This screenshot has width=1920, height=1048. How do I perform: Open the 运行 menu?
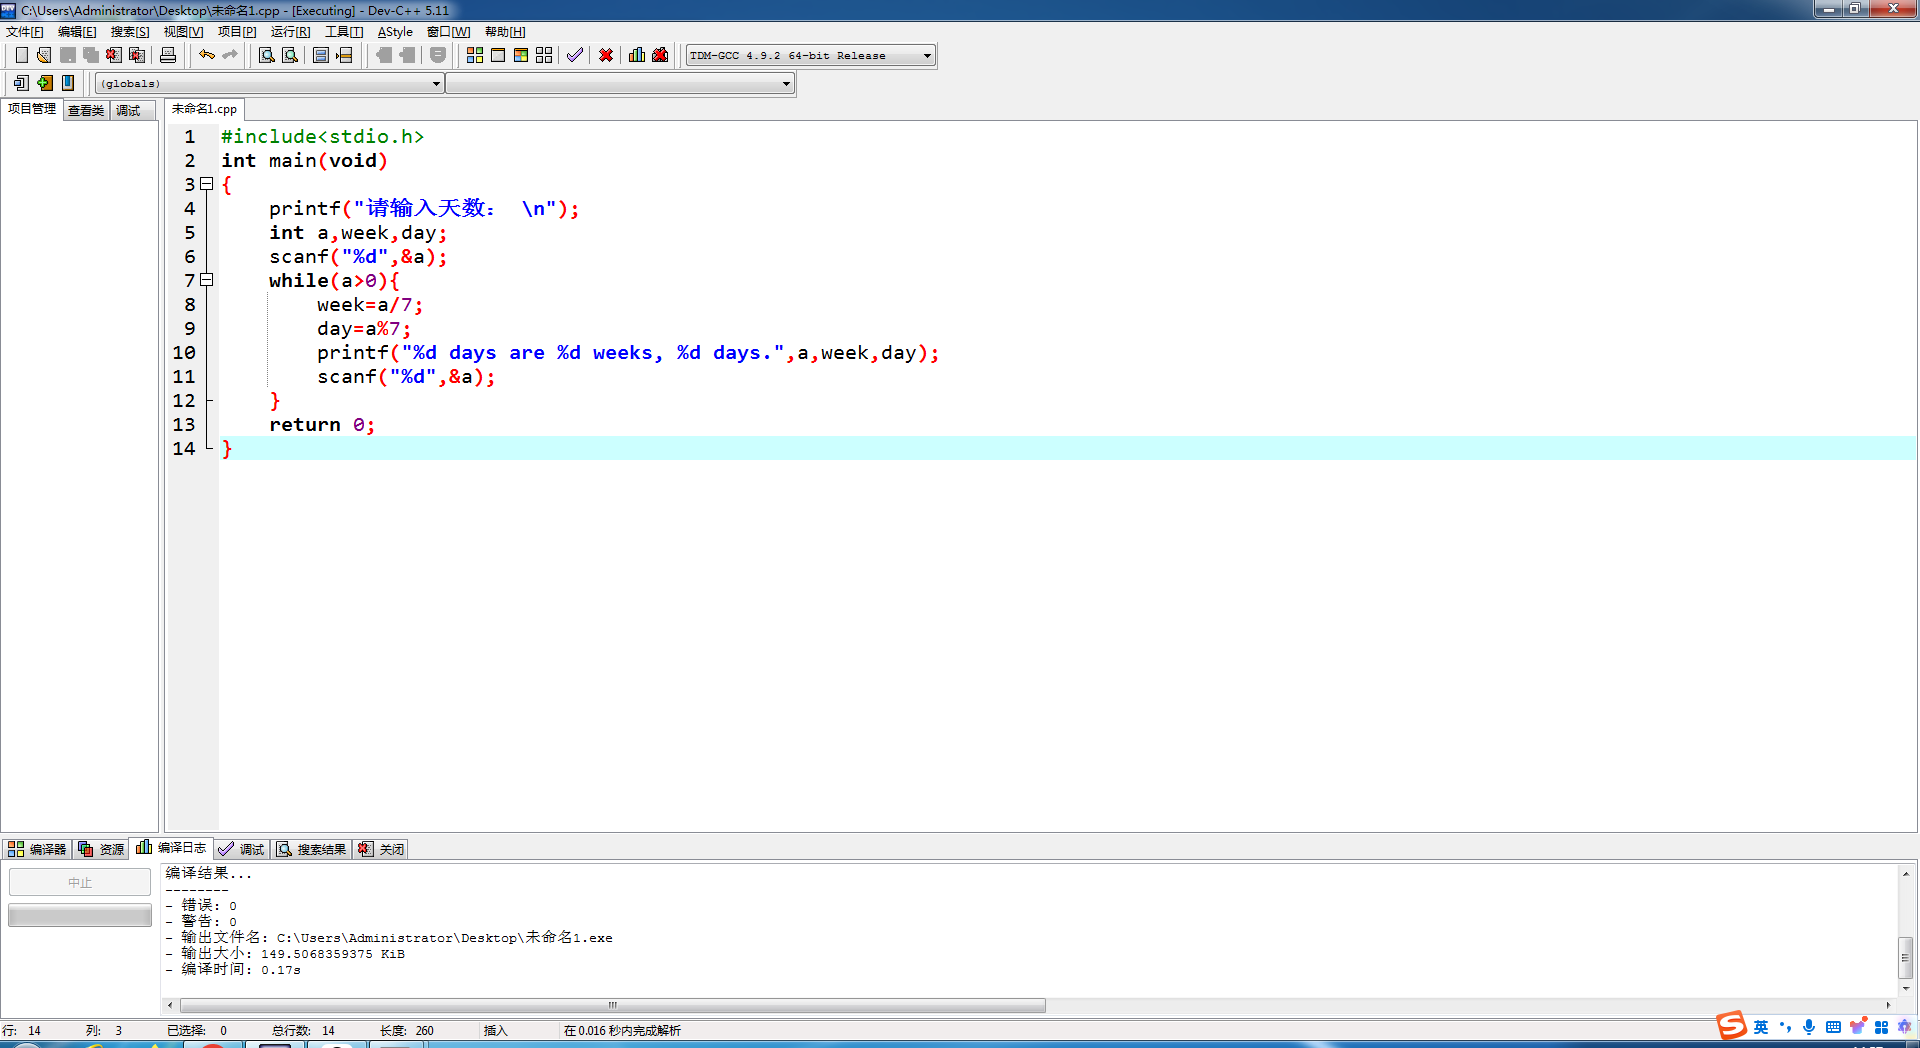290,32
